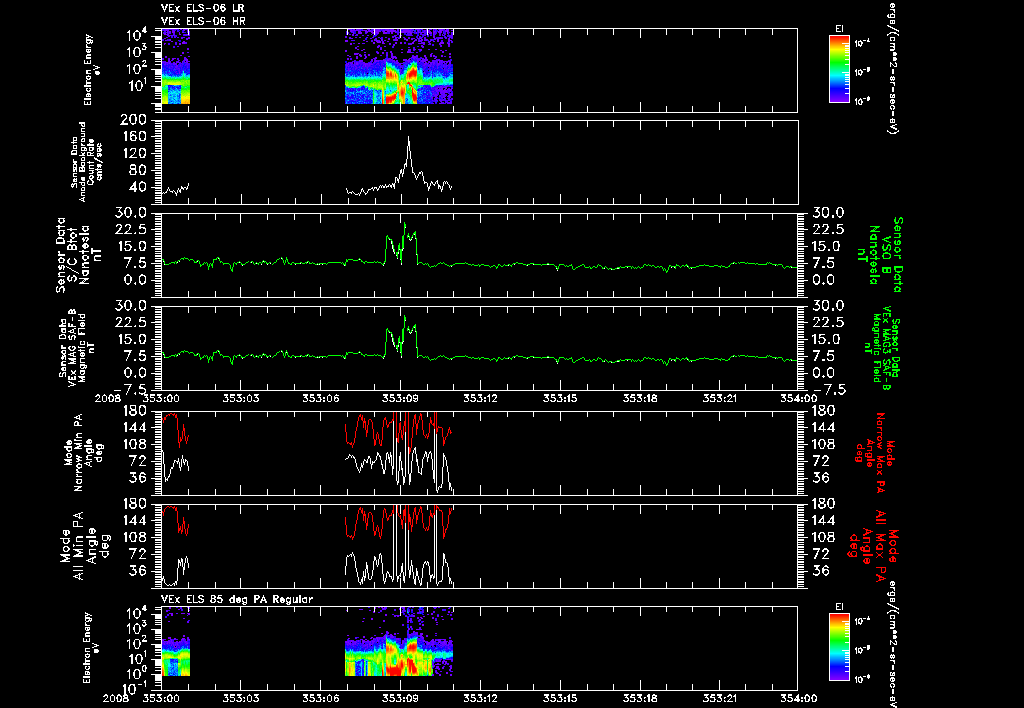Click the '353:09' label on the bottom time axis
This screenshot has width=1024, height=708.
[401, 698]
